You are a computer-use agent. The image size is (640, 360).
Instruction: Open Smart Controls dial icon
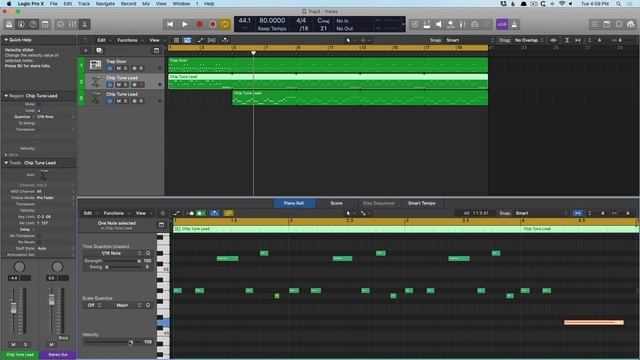click(x=60, y=24)
